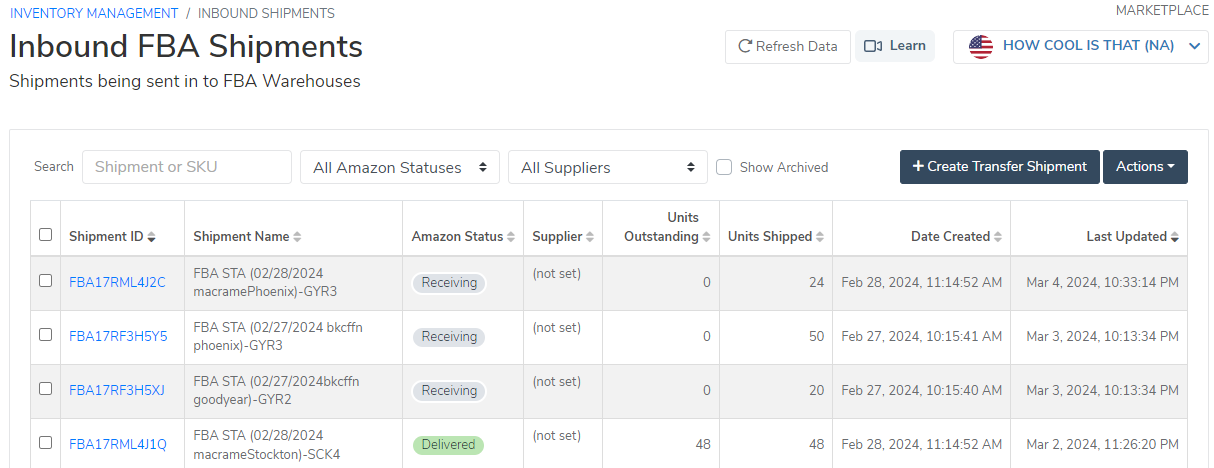The height and width of the screenshot is (468, 1214).
Task: Sort by Shipment ID column arrows
Action: [152, 237]
